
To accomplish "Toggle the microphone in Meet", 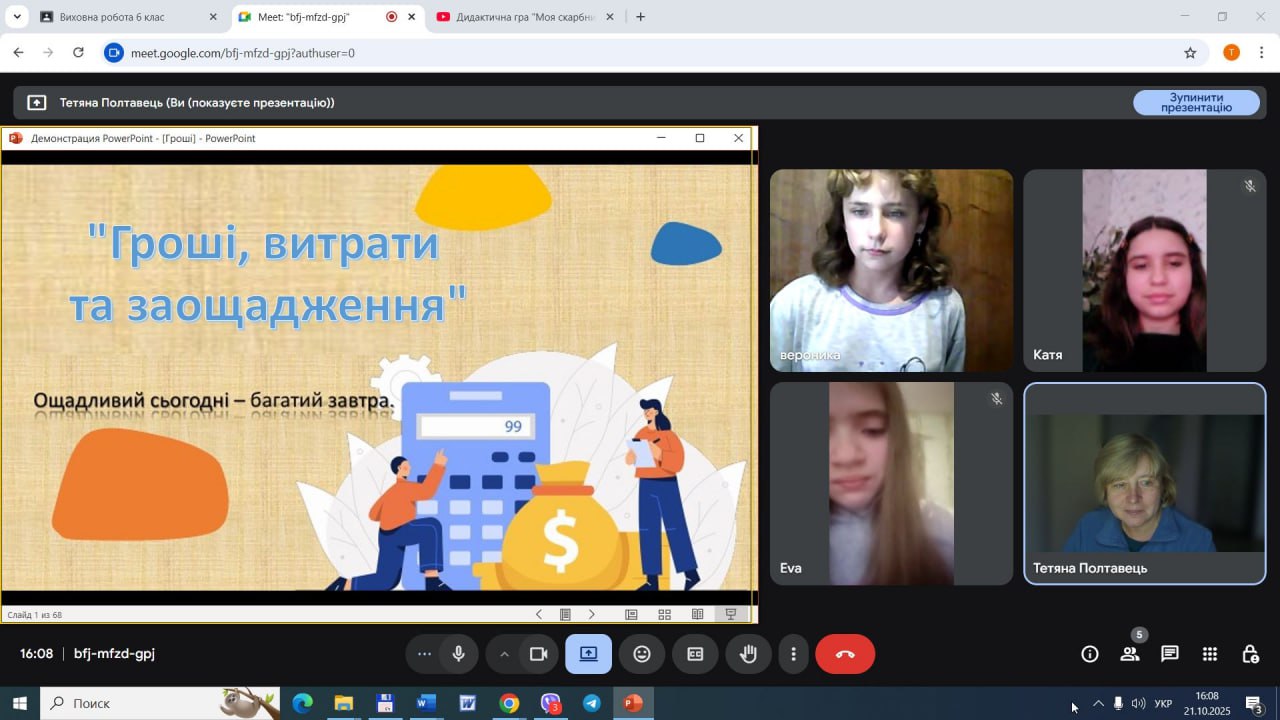I will [x=459, y=654].
